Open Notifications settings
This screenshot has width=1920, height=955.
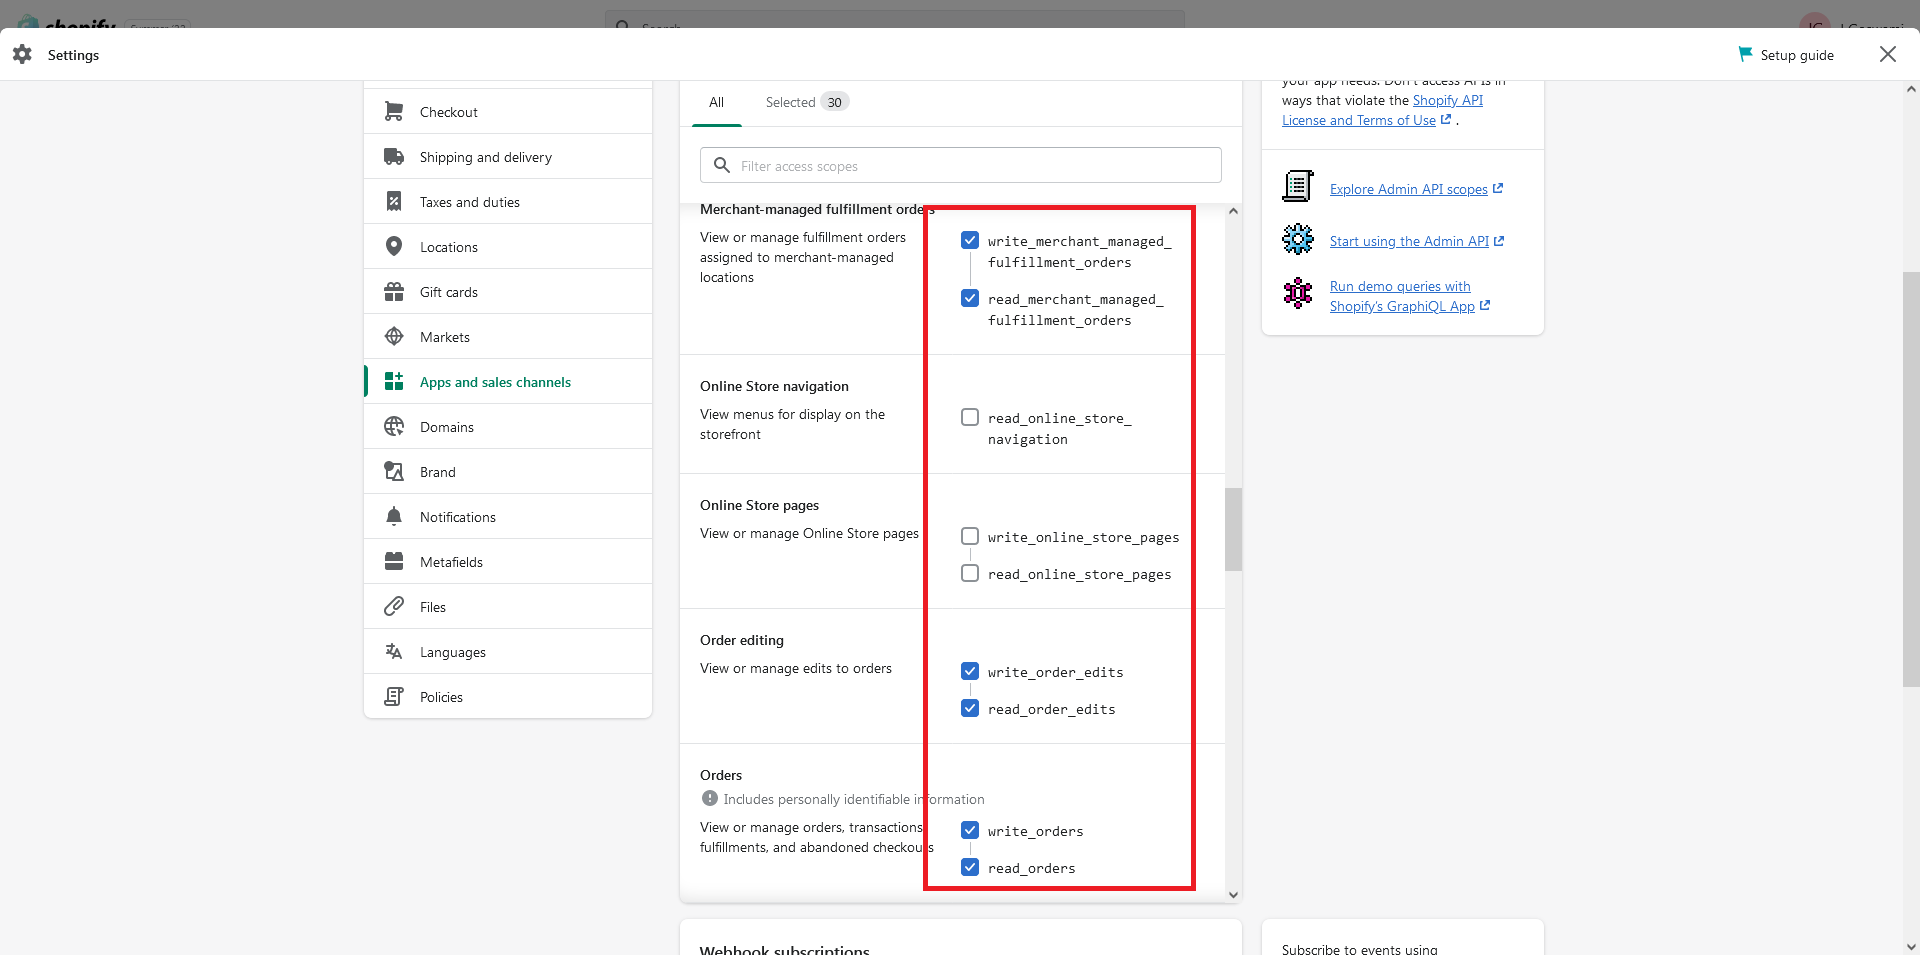tap(508, 517)
